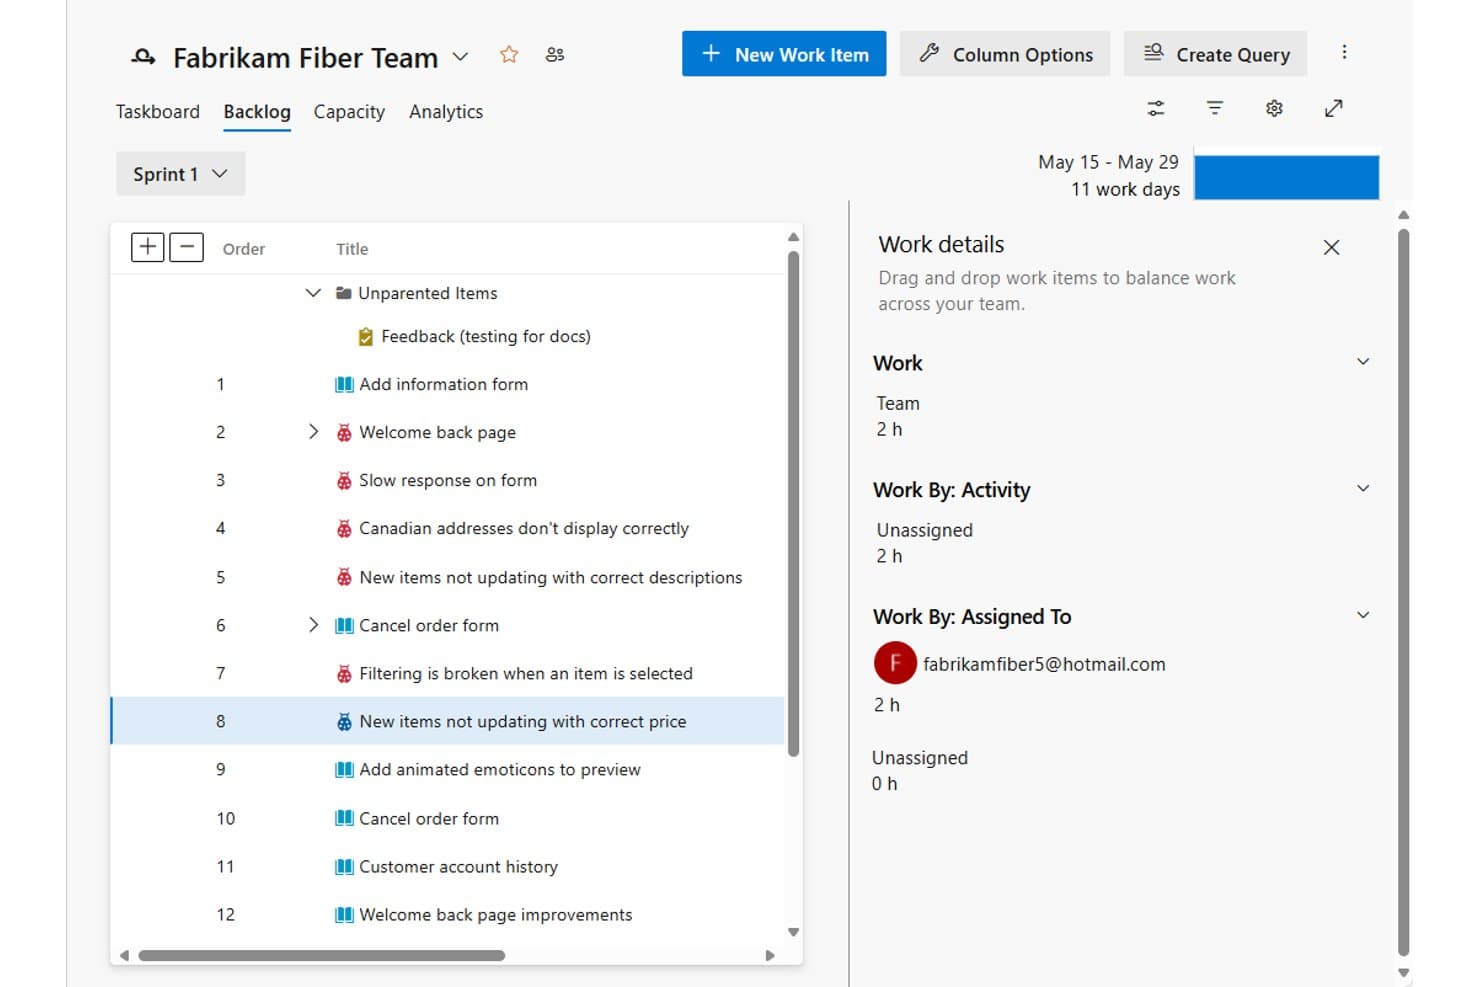Click the collapse all minus button
The image size is (1480, 987).
click(186, 247)
